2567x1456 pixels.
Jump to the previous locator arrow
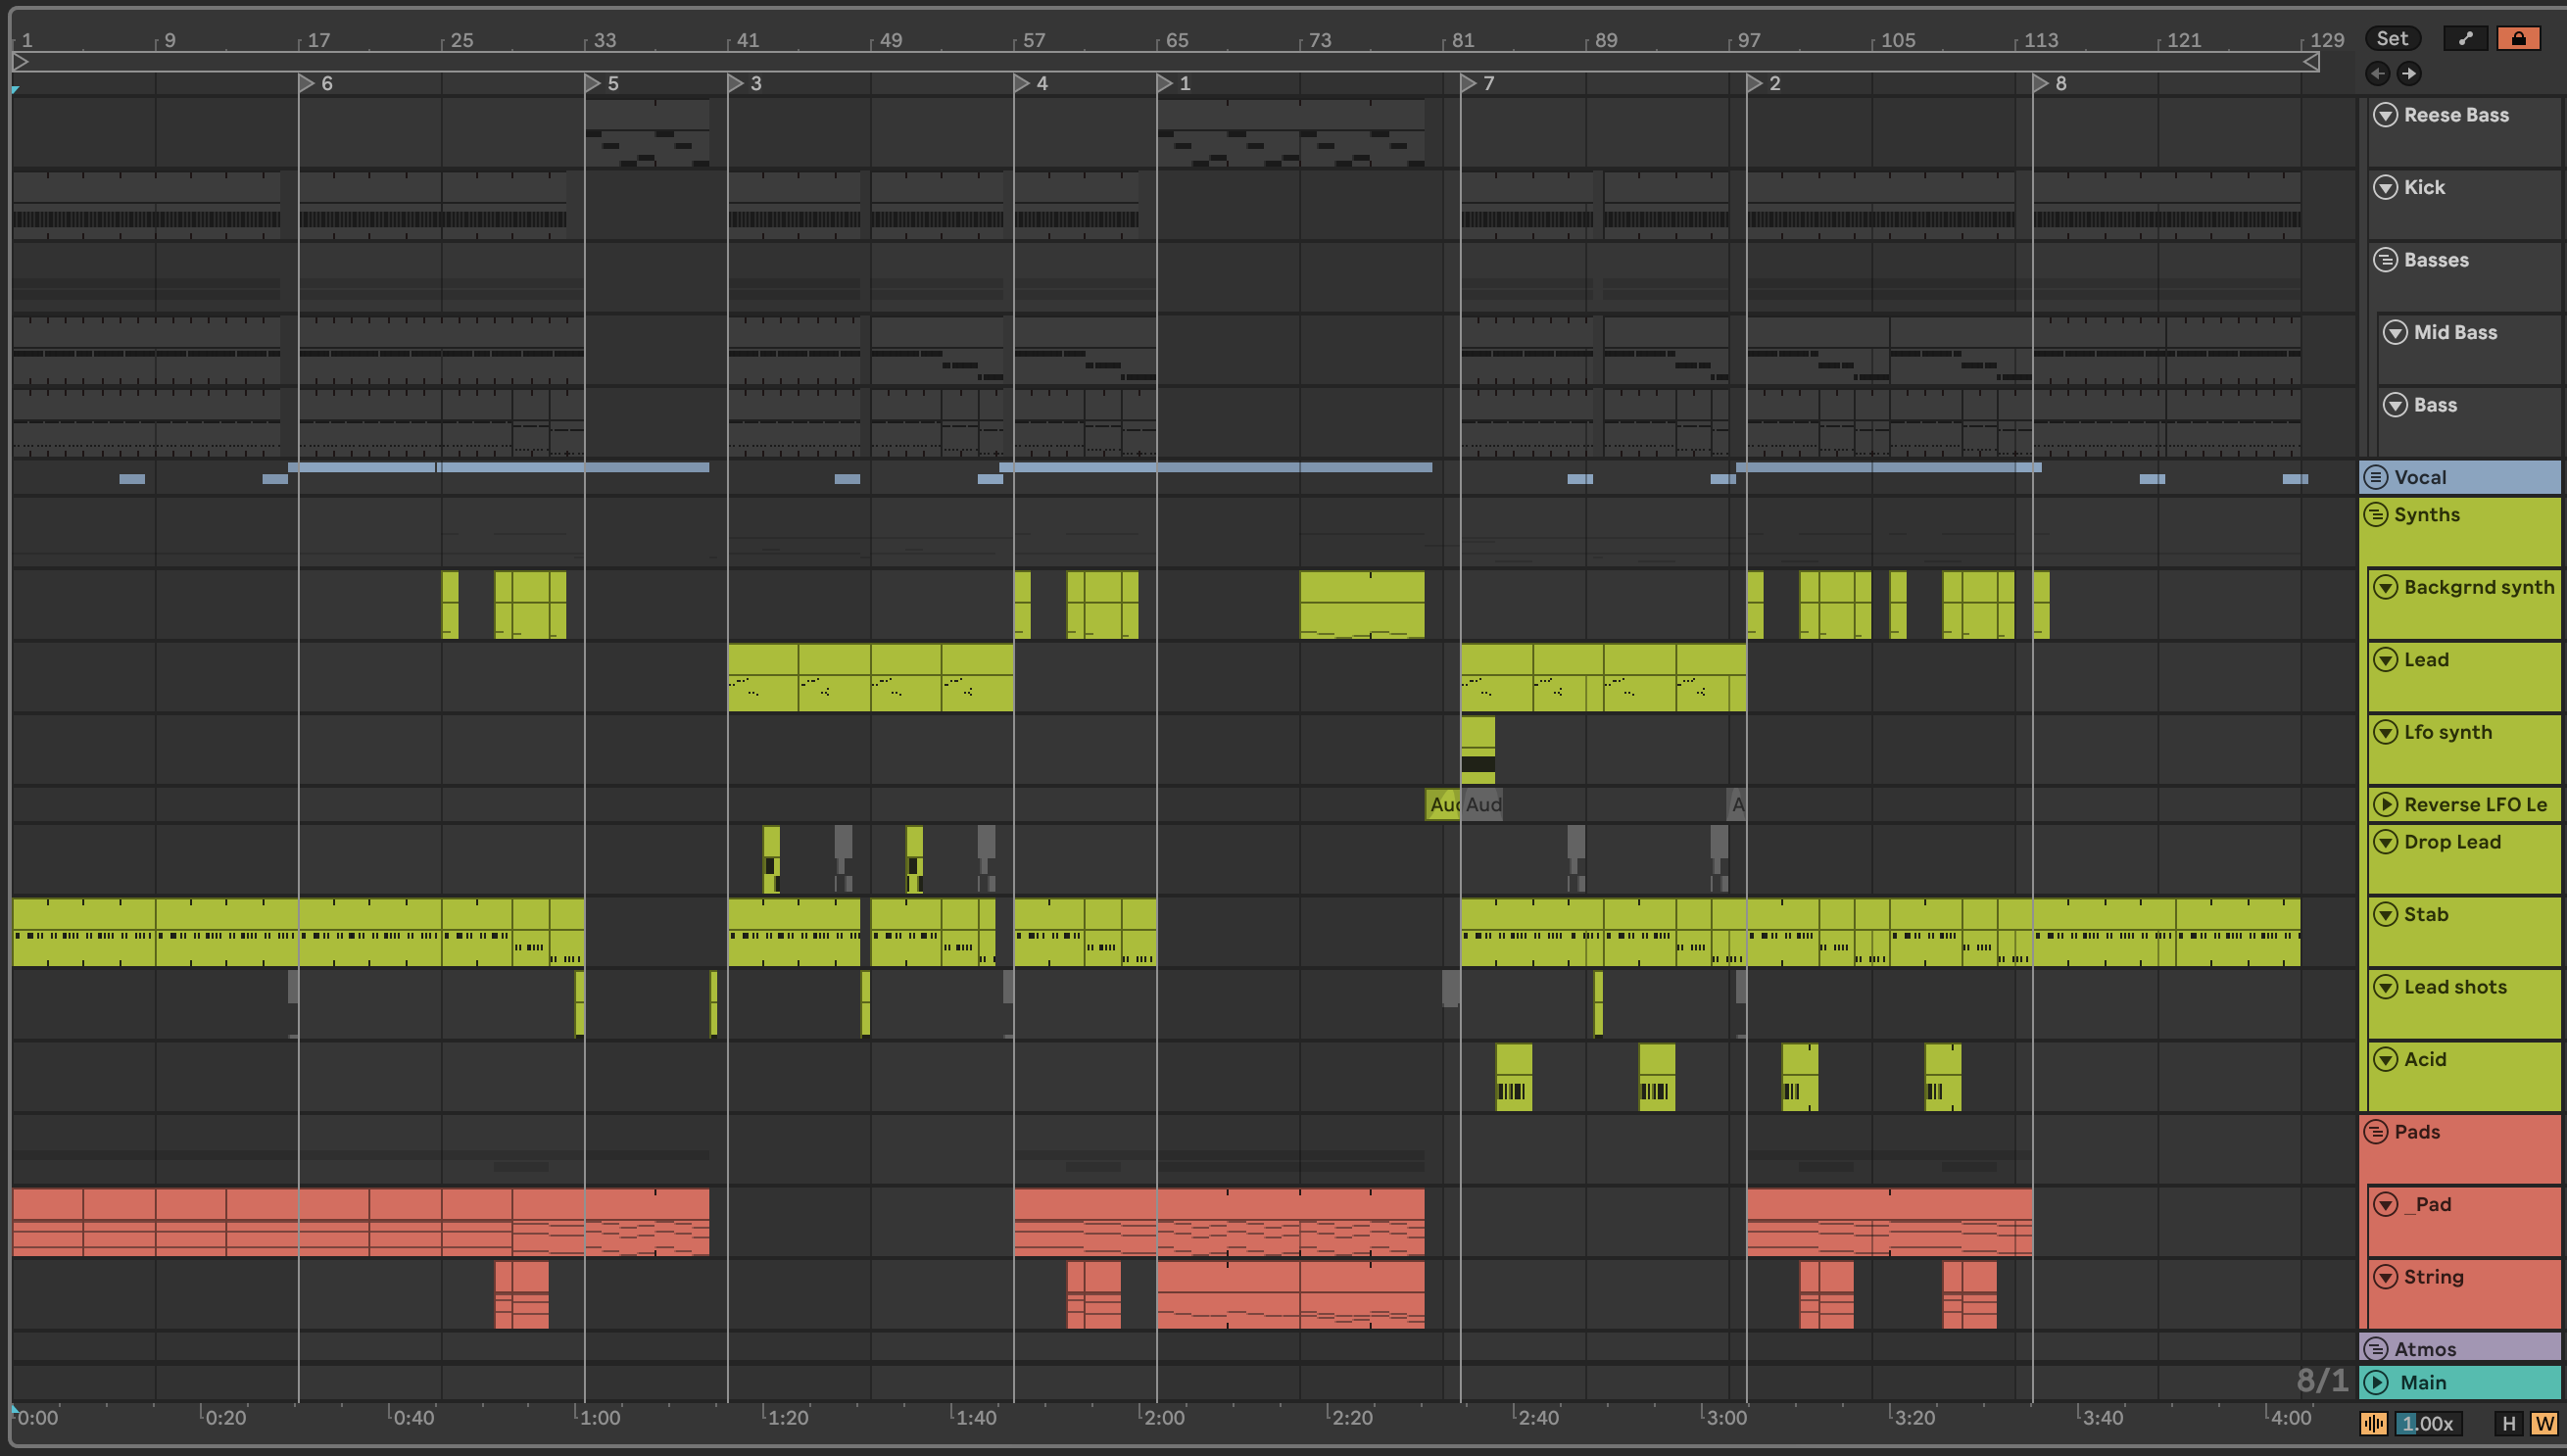point(2377,73)
